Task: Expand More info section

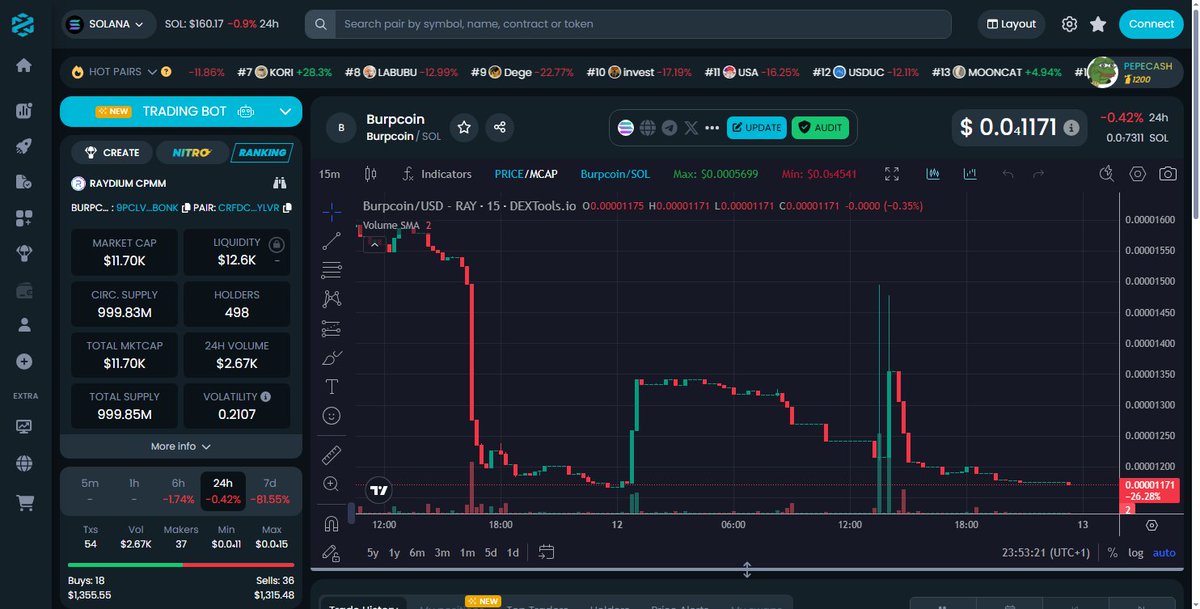Action: coord(181,446)
